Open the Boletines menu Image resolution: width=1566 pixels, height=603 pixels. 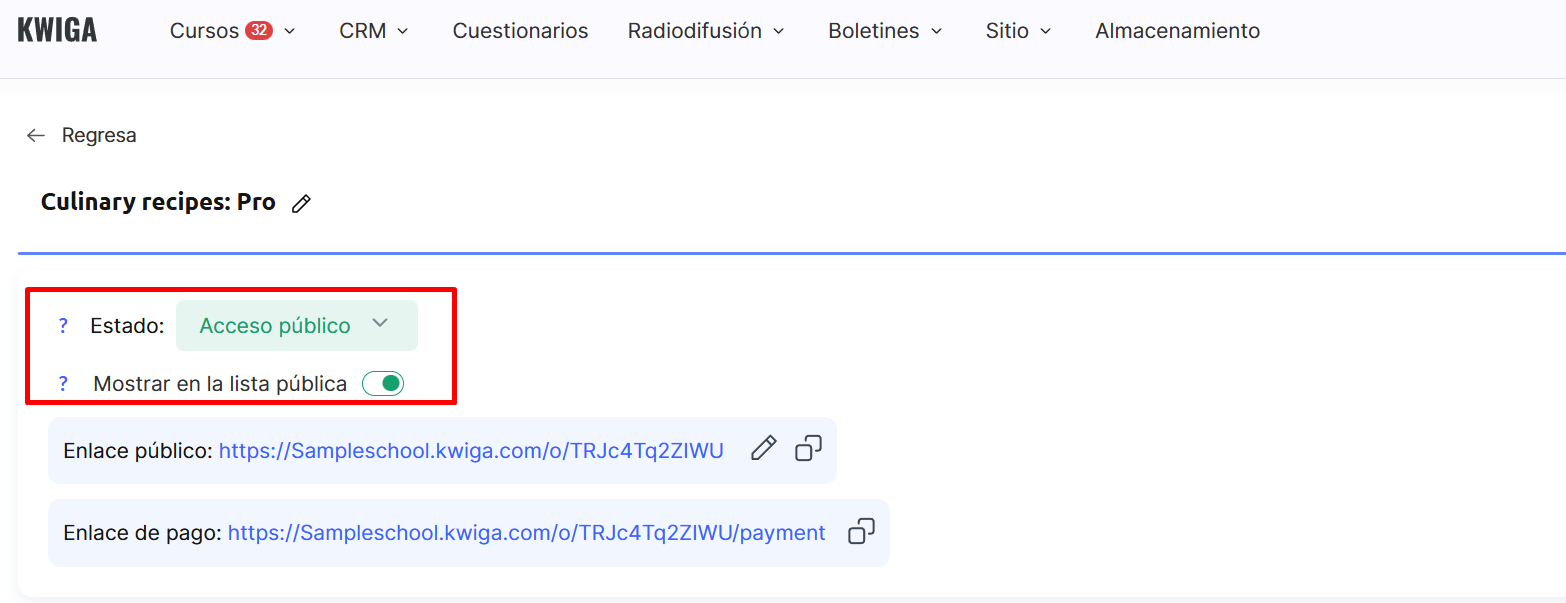885,31
